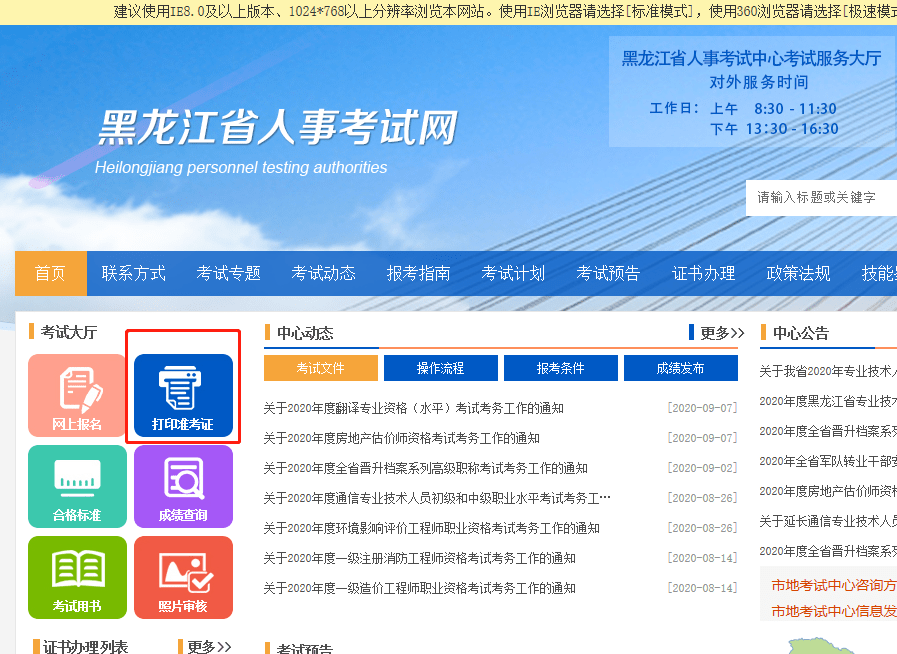
Task: Select the 政策法规 menu item
Action: pos(797,273)
